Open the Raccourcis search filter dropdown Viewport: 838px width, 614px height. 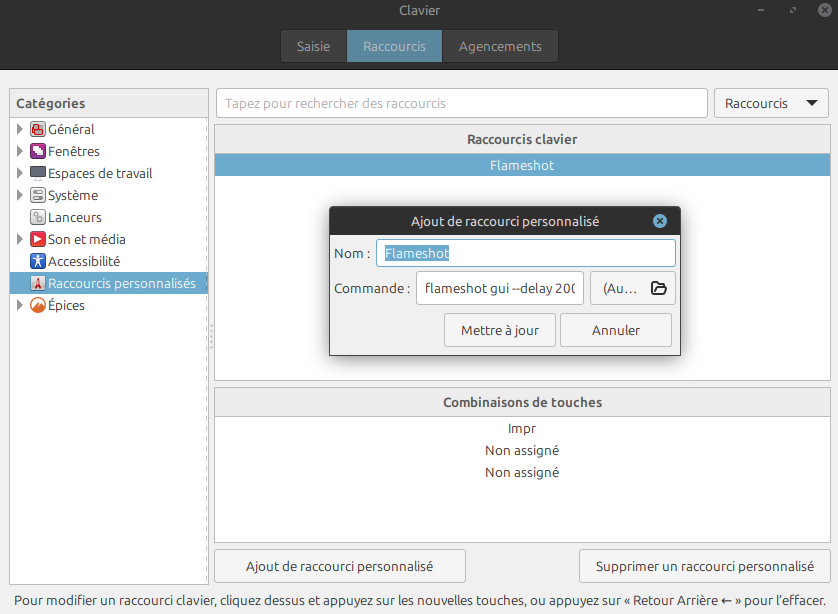[x=771, y=103]
